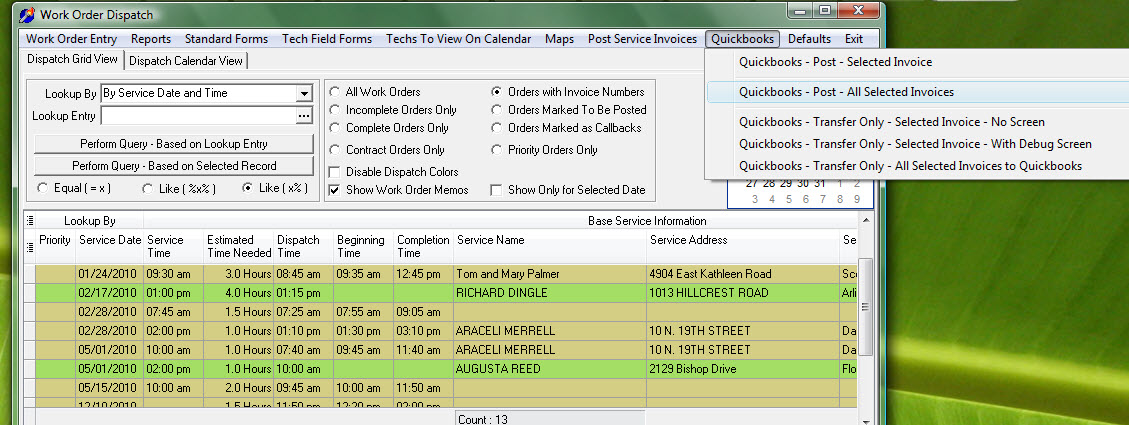Click the Dispatch Time column header
The image size is (1129, 425).
[304, 246]
